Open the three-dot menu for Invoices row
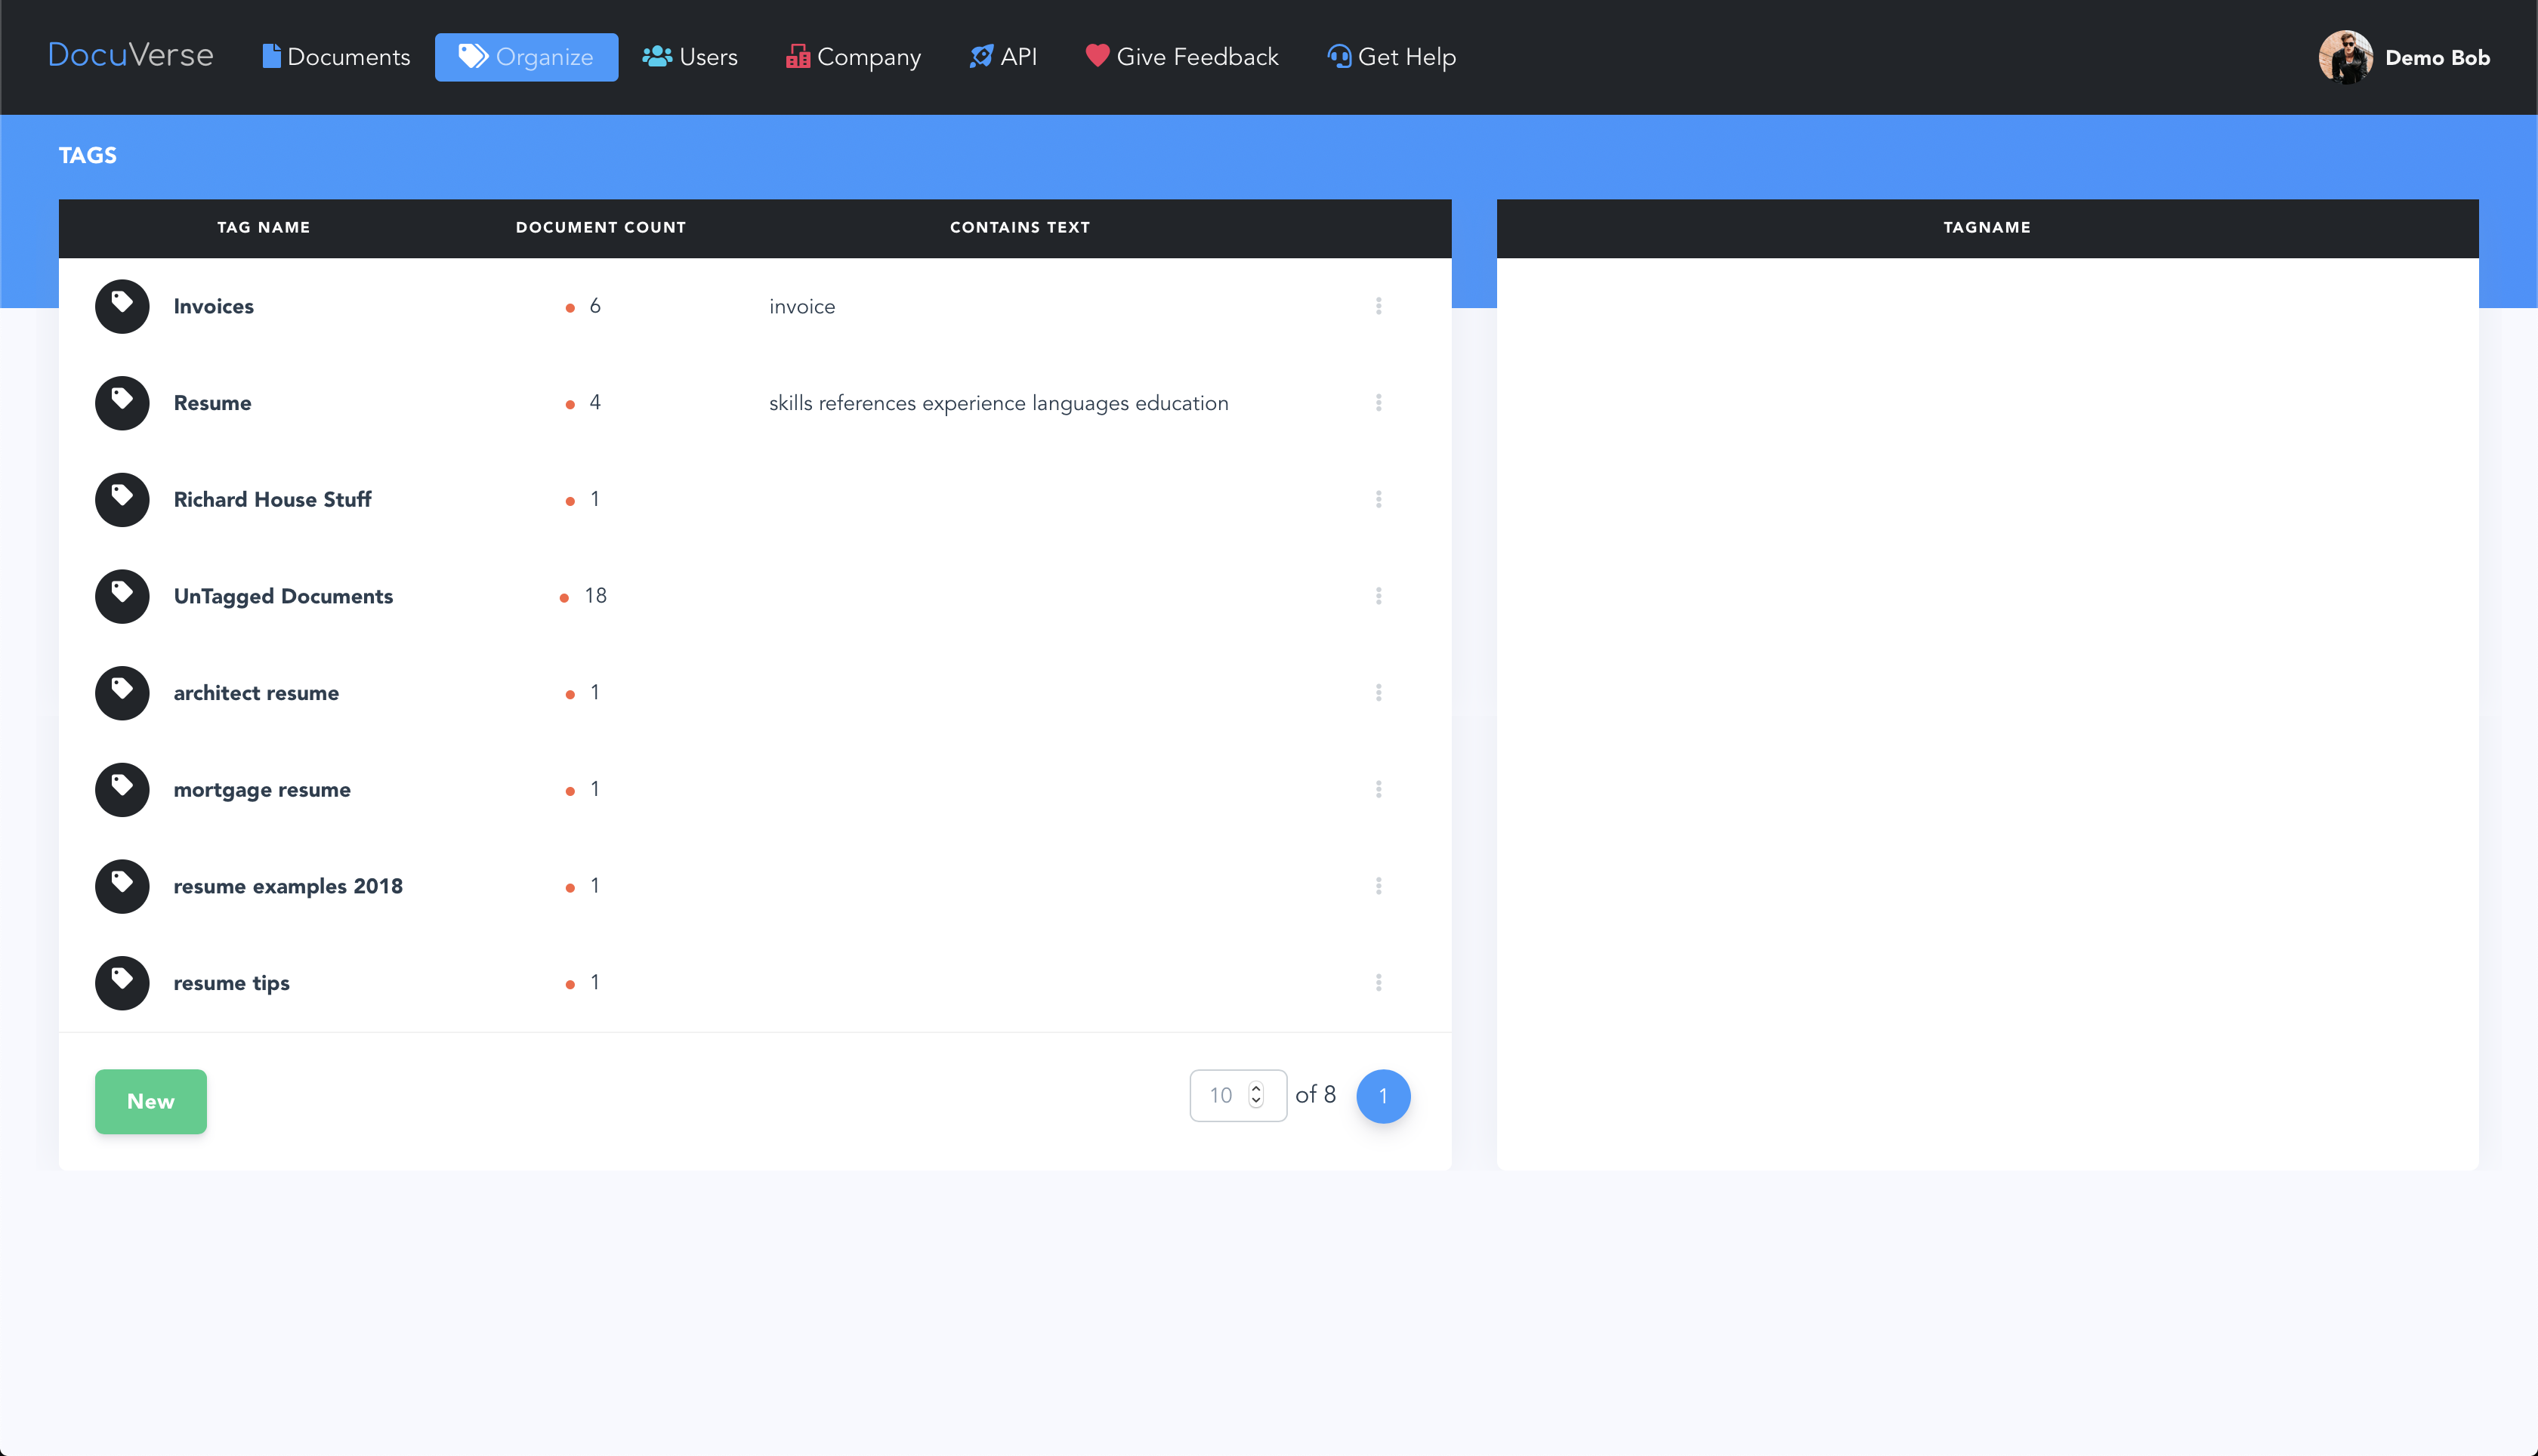Screen dimensions: 2538x1456 pyautogui.click(x=1378, y=306)
